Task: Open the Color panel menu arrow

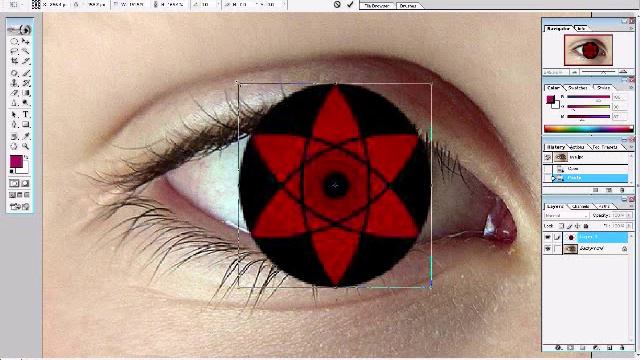Action: [x=631, y=87]
